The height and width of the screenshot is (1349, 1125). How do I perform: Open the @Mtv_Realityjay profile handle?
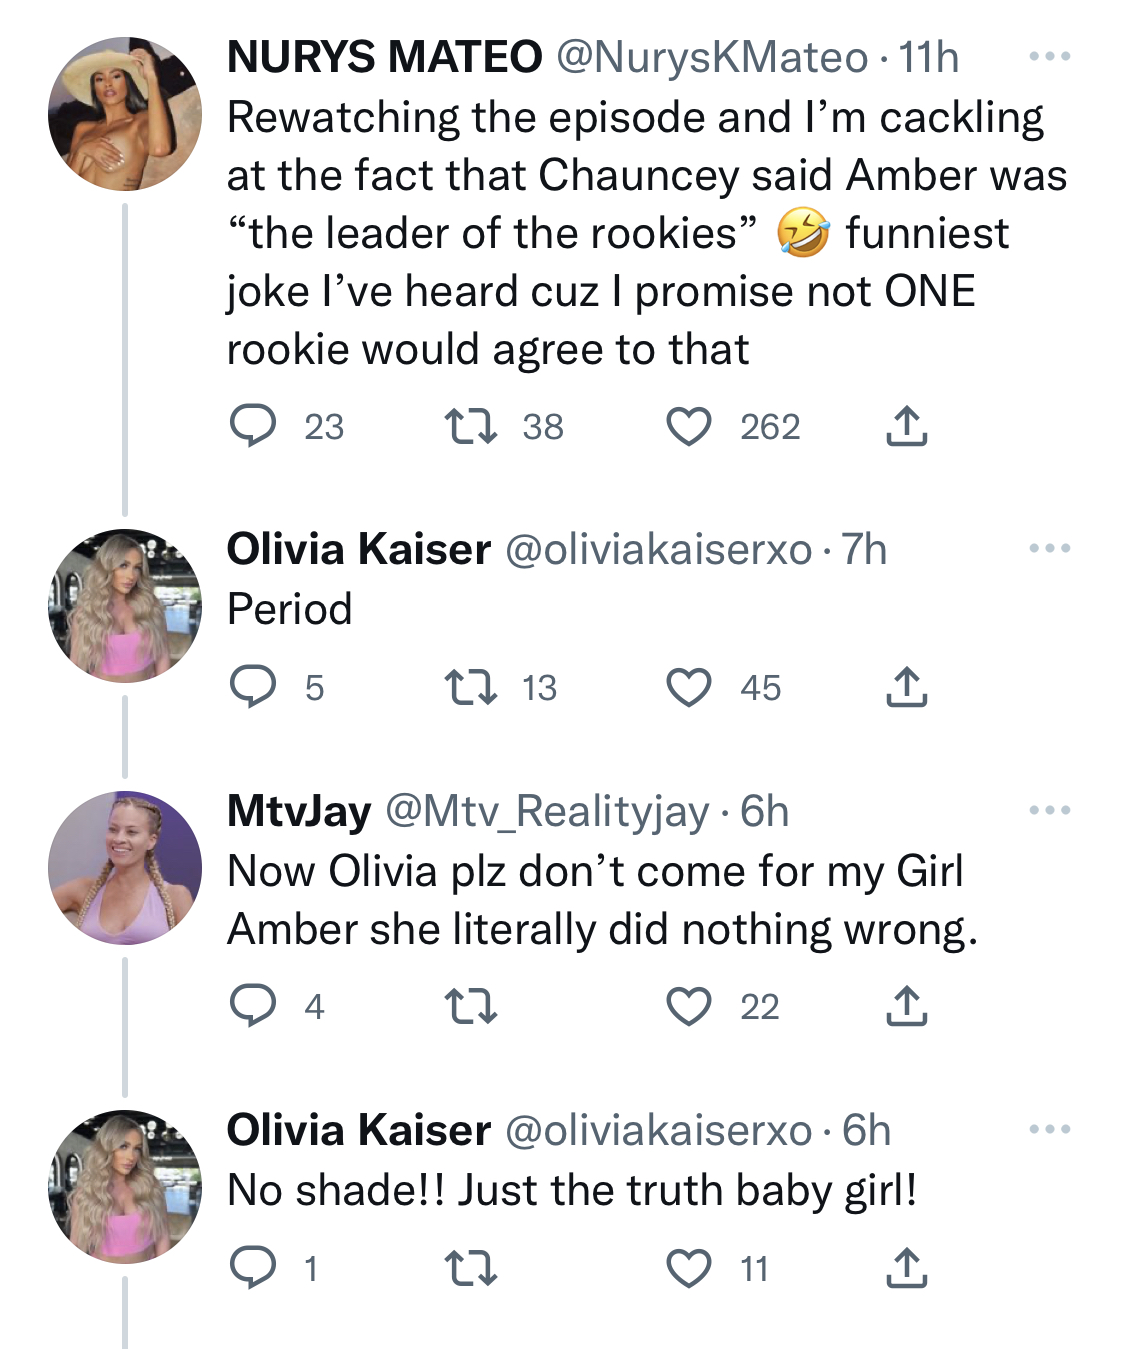(547, 812)
